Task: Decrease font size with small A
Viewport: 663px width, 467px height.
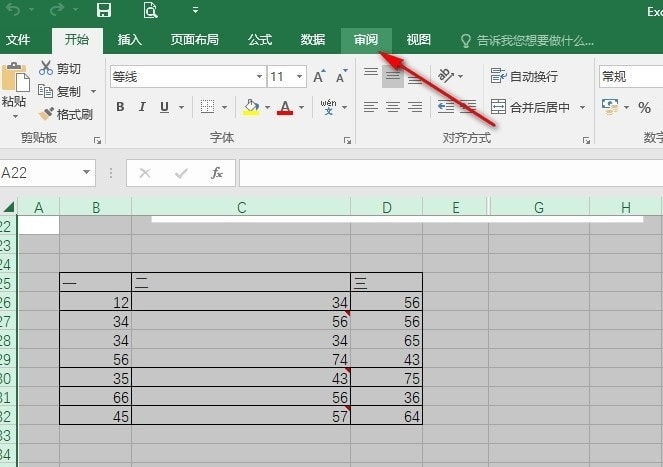Action: [342, 76]
